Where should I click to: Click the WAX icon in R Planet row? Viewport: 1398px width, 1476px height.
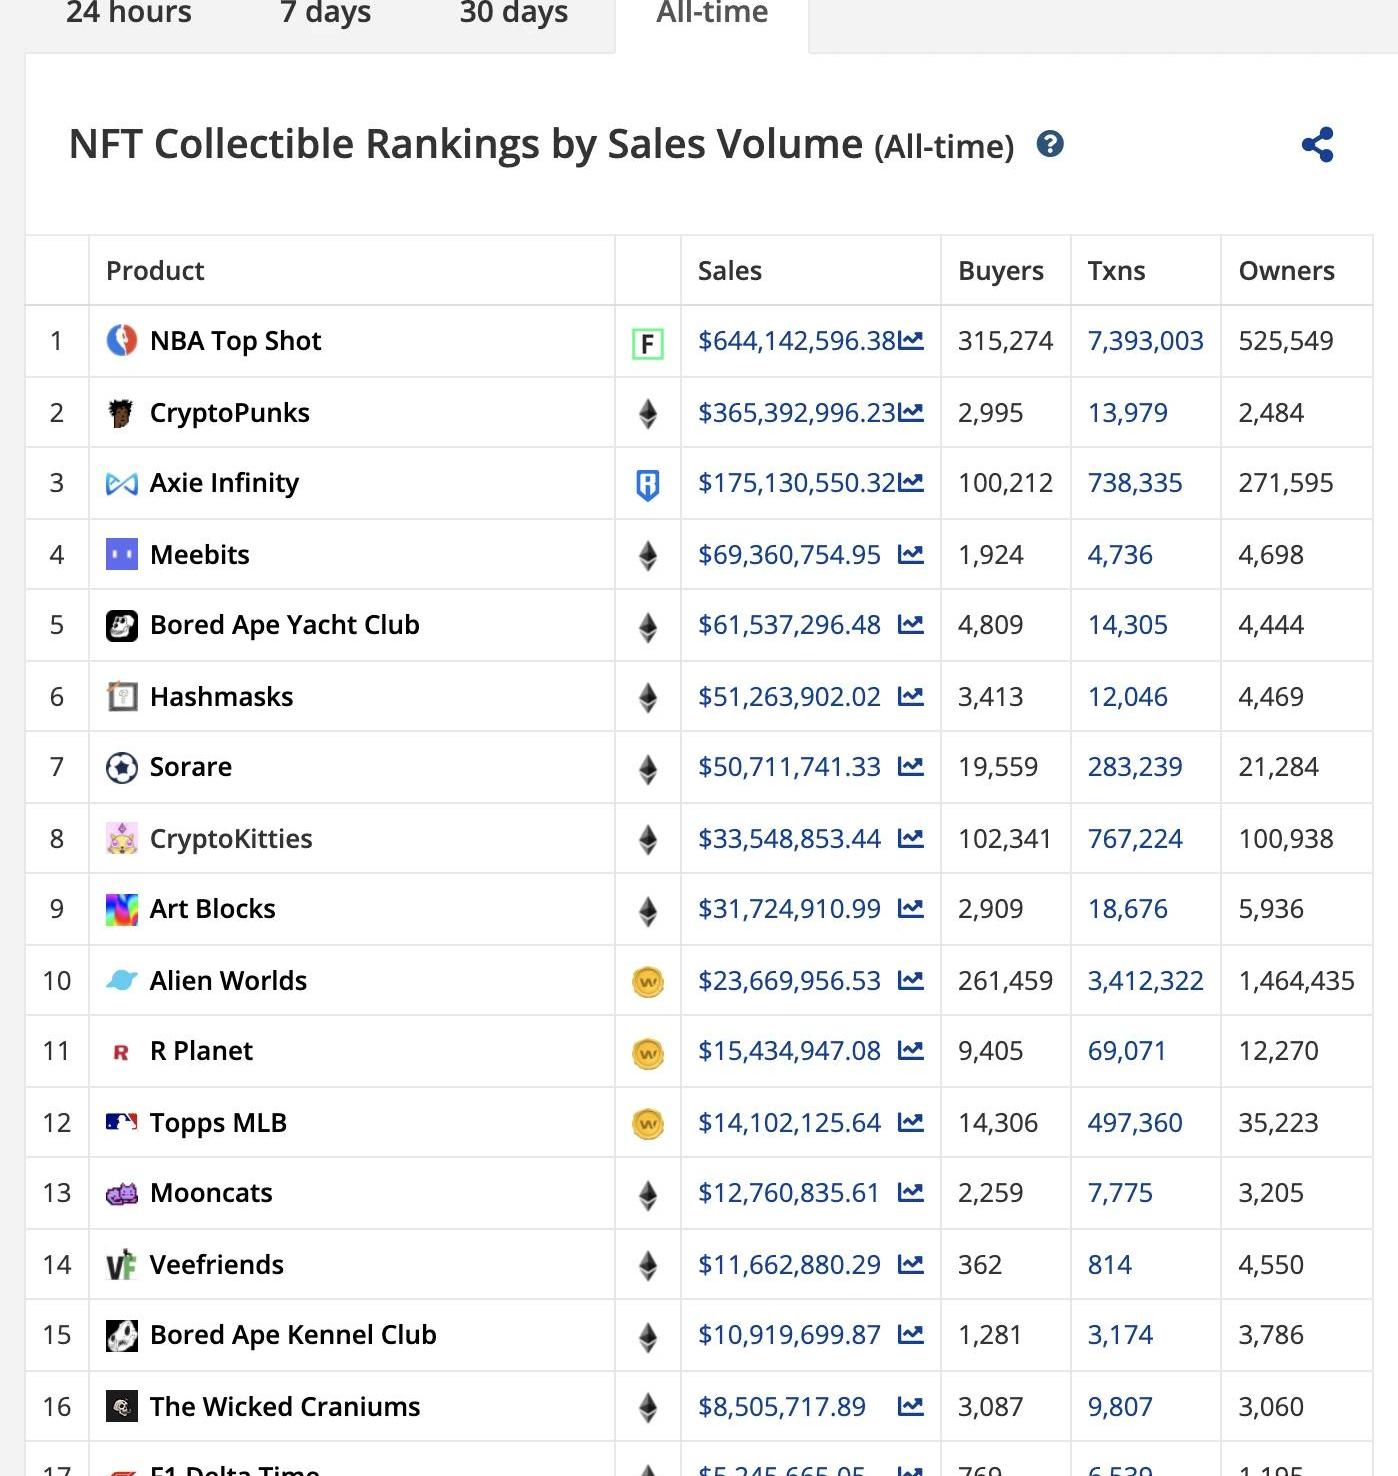point(648,1053)
